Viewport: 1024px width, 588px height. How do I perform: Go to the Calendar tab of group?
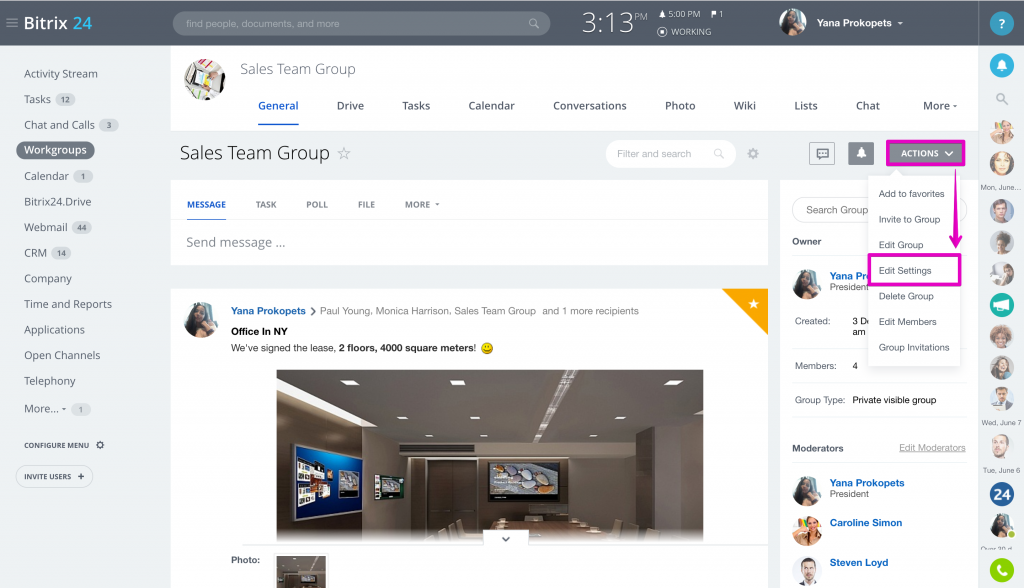tap(491, 106)
